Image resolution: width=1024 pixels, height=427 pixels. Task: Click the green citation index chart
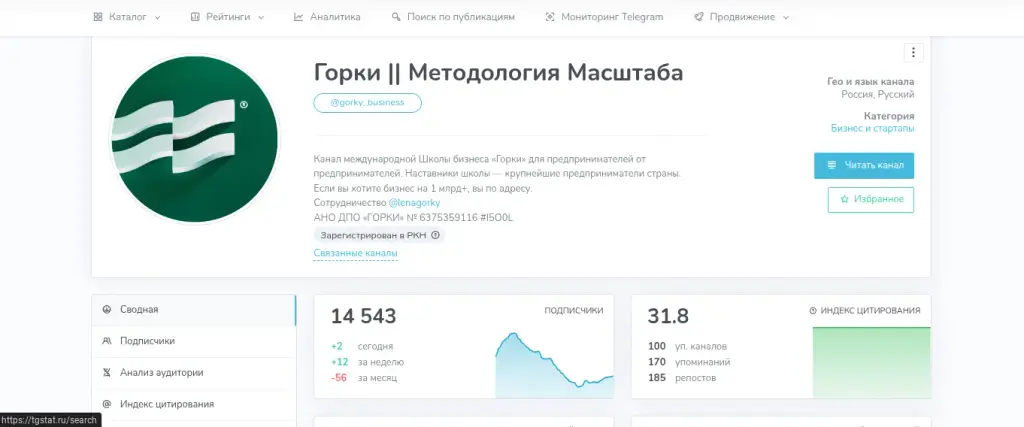click(872, 362)
